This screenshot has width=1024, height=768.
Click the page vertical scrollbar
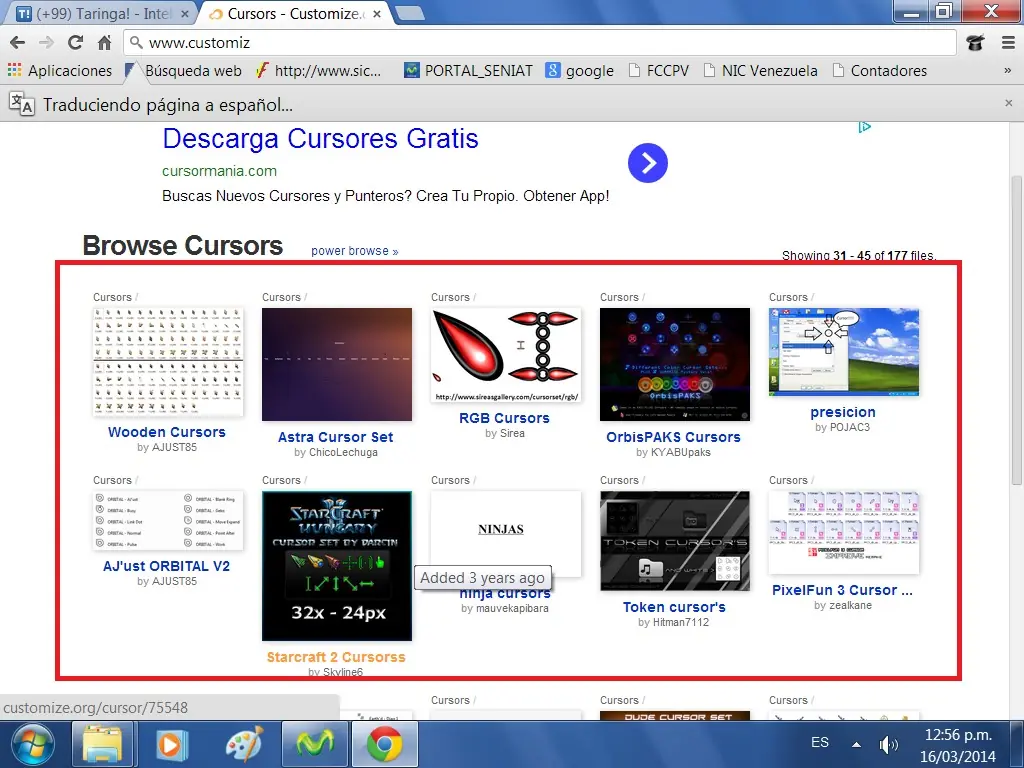(x=1017, y=330)
